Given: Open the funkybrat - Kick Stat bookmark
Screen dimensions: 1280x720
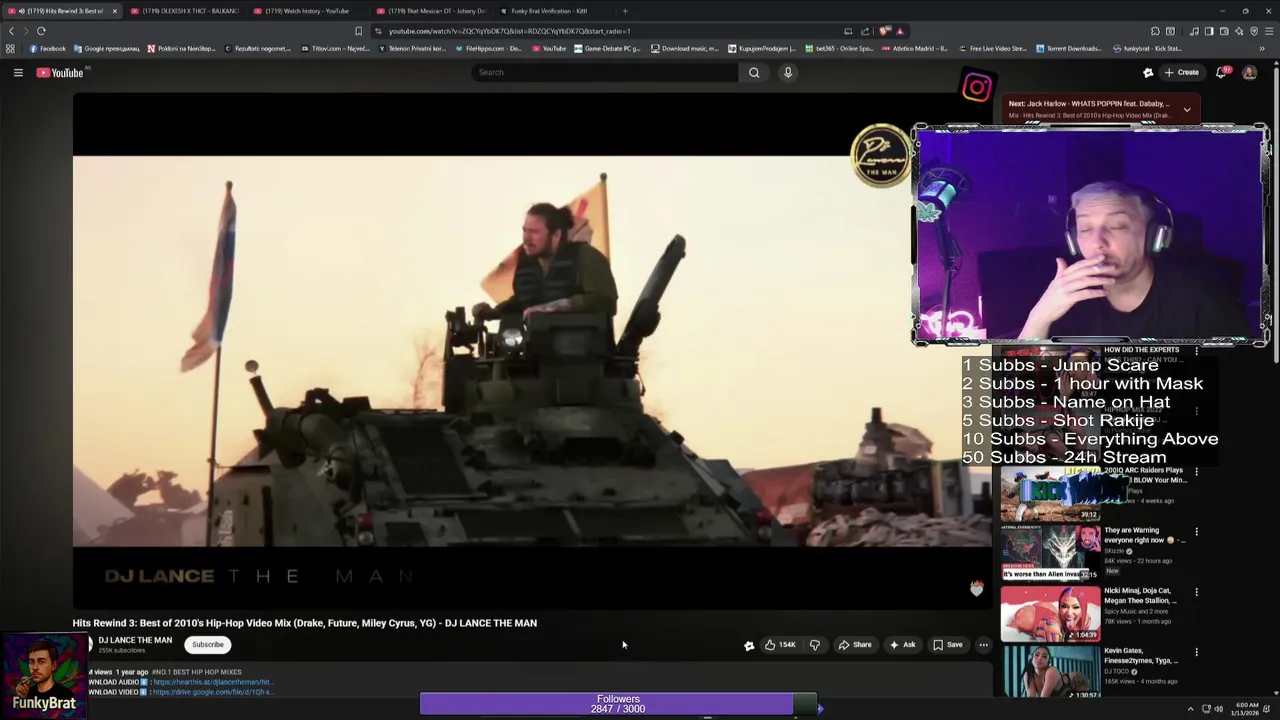Looking at the screenshot, I should click(x=1148, y=48).
